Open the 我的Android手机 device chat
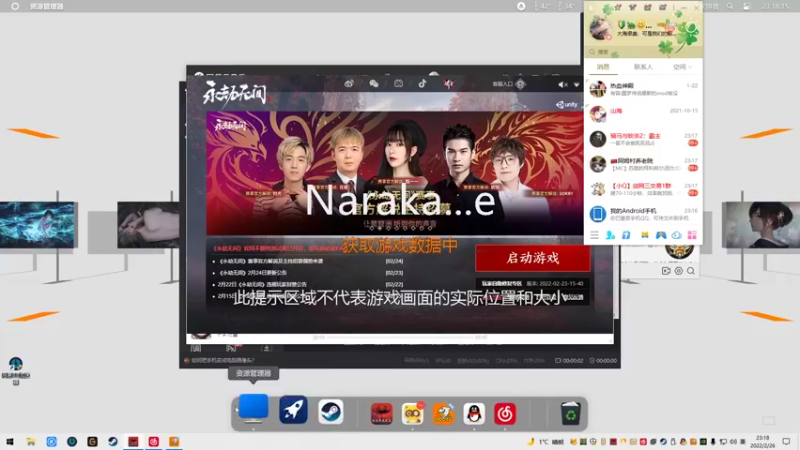The width and height of the screenshot is (800, 450). pos(643,214)
